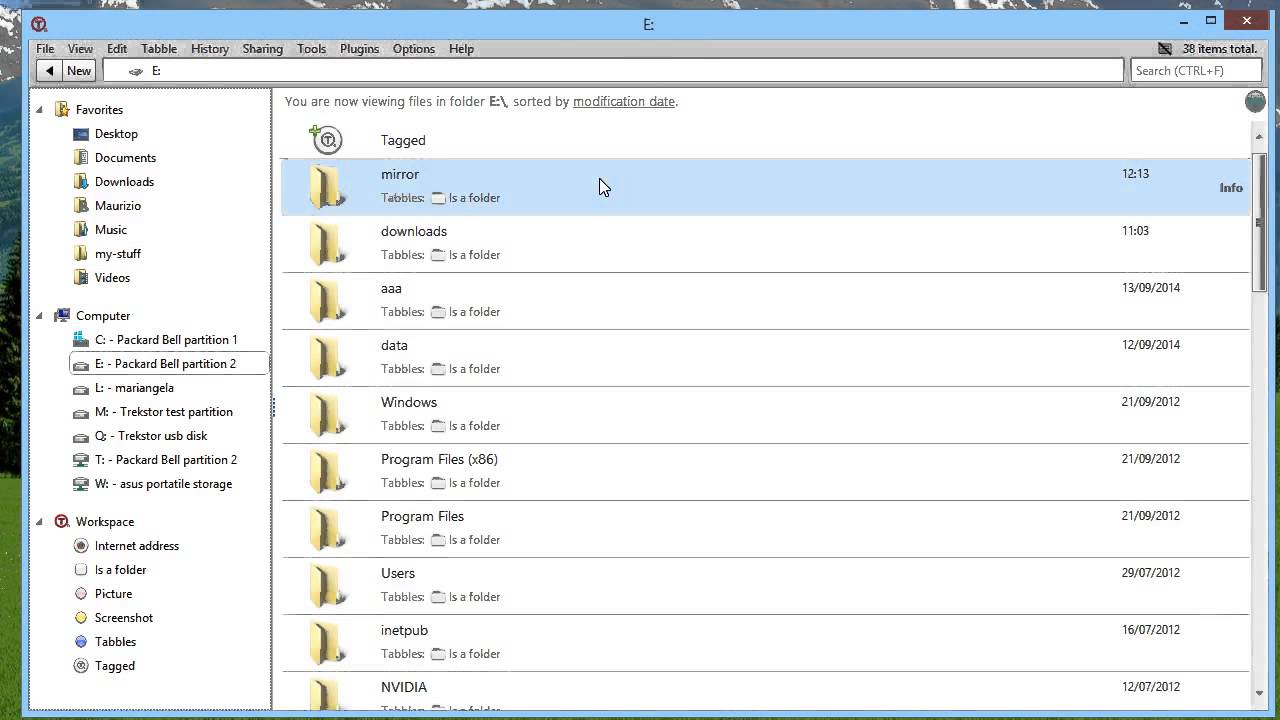This screenshot has height=720, width=1280.
Task: Open Documents in Favorites
Action: coord(115,157)
